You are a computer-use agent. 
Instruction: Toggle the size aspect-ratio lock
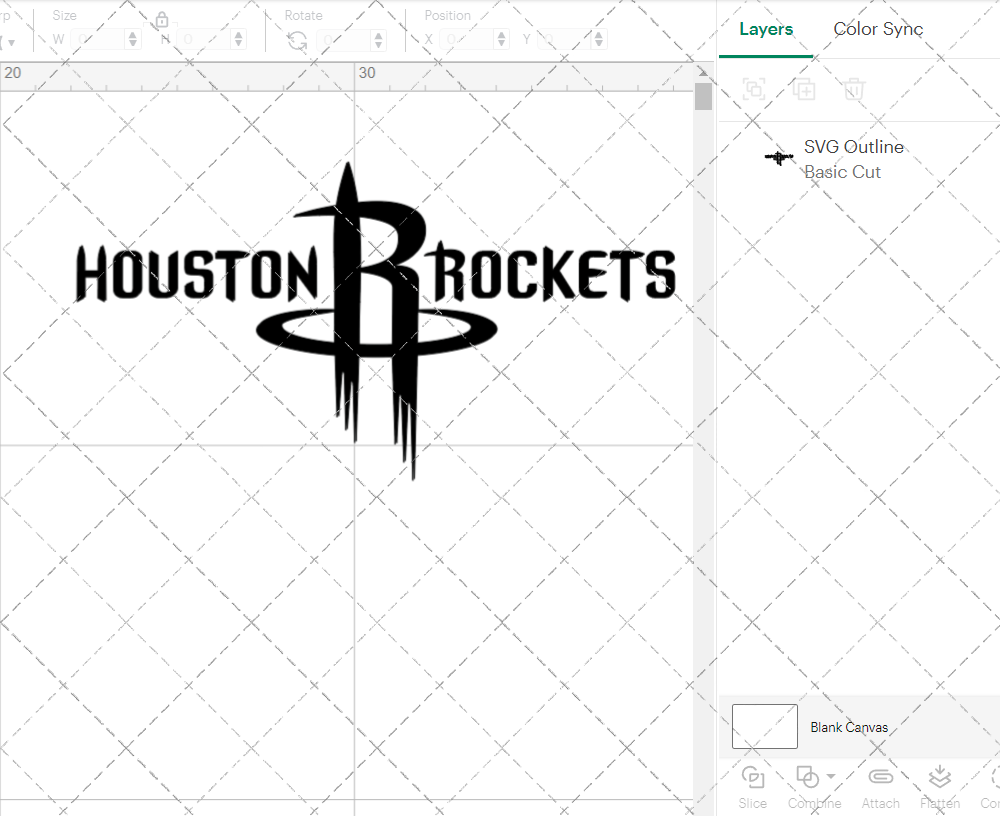point(162,19)
